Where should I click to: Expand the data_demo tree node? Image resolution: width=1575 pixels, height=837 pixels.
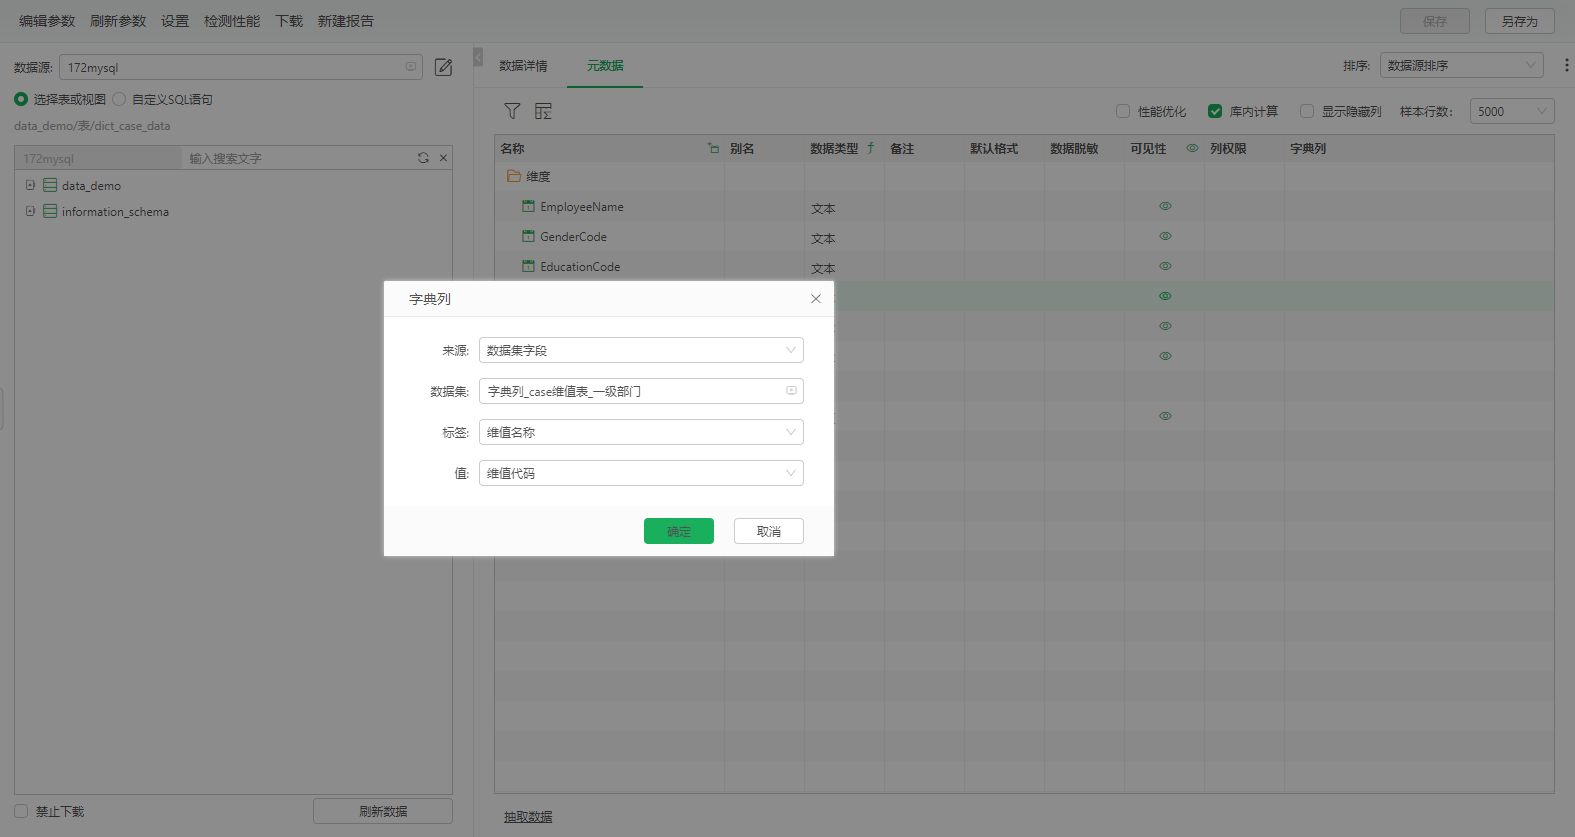pos(31,185)
